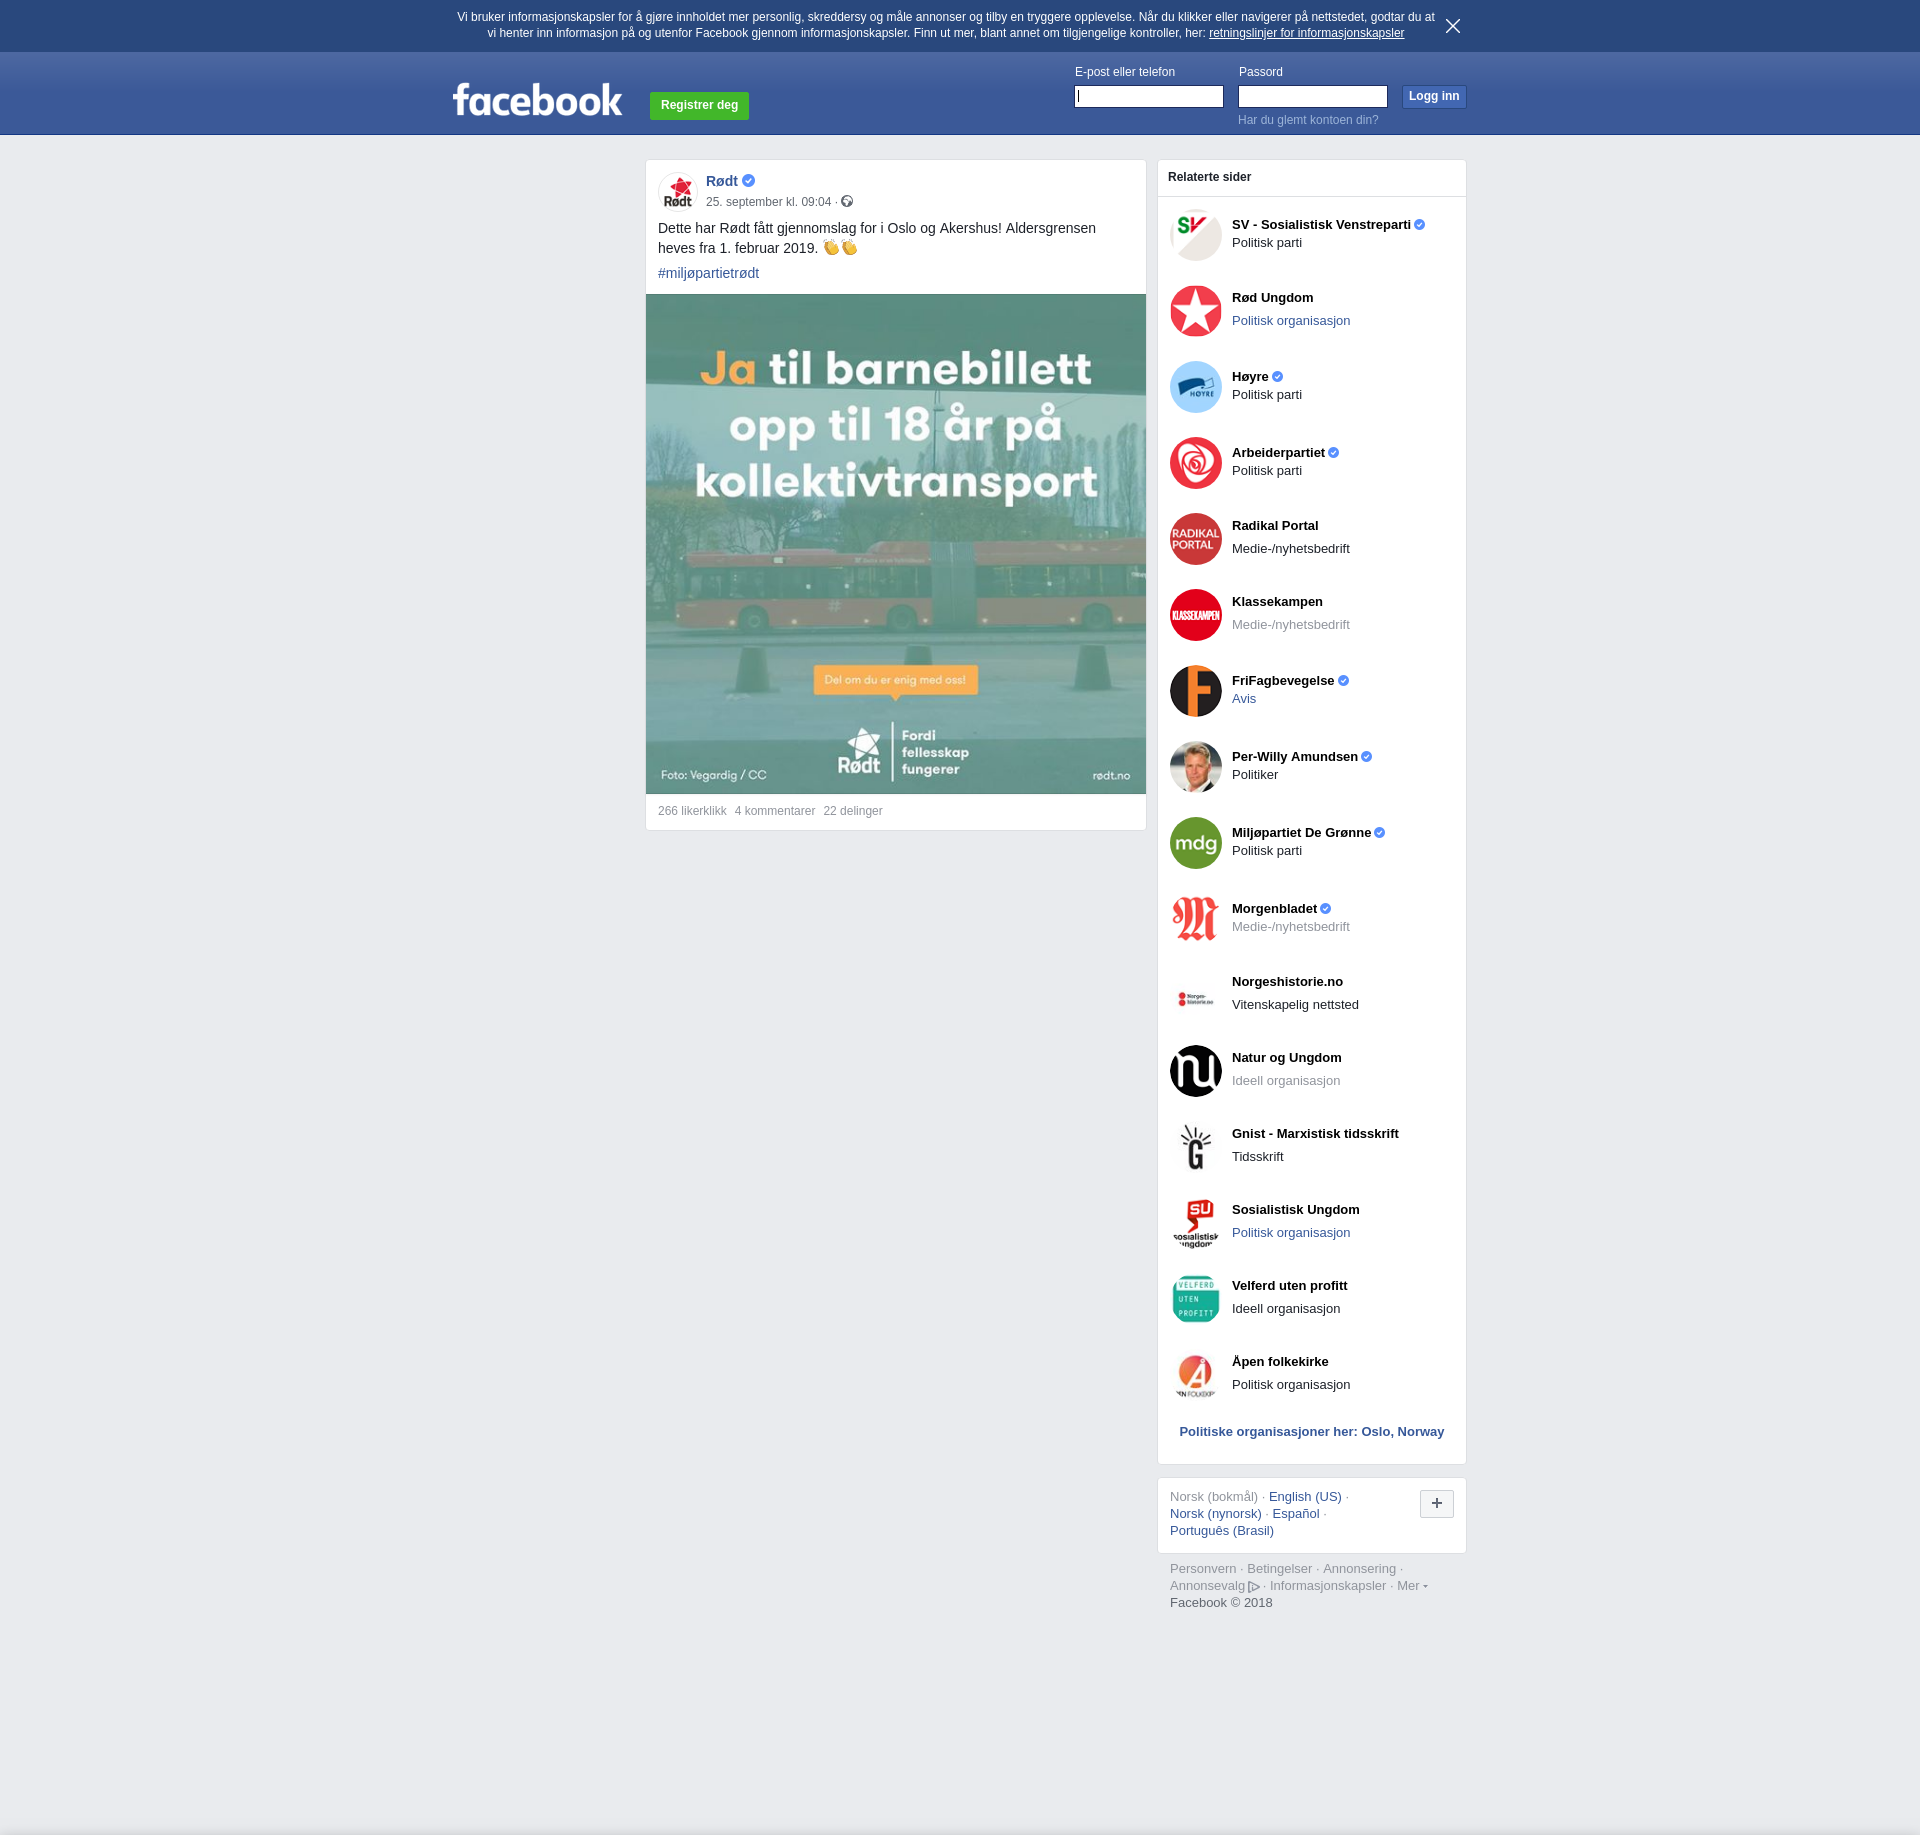Image resolution: width=1920 pixels, height=1835 pixels.
Task: Open Politiske organisasjoner her: Oslo, Norway
Action: coord(1312,1432)
